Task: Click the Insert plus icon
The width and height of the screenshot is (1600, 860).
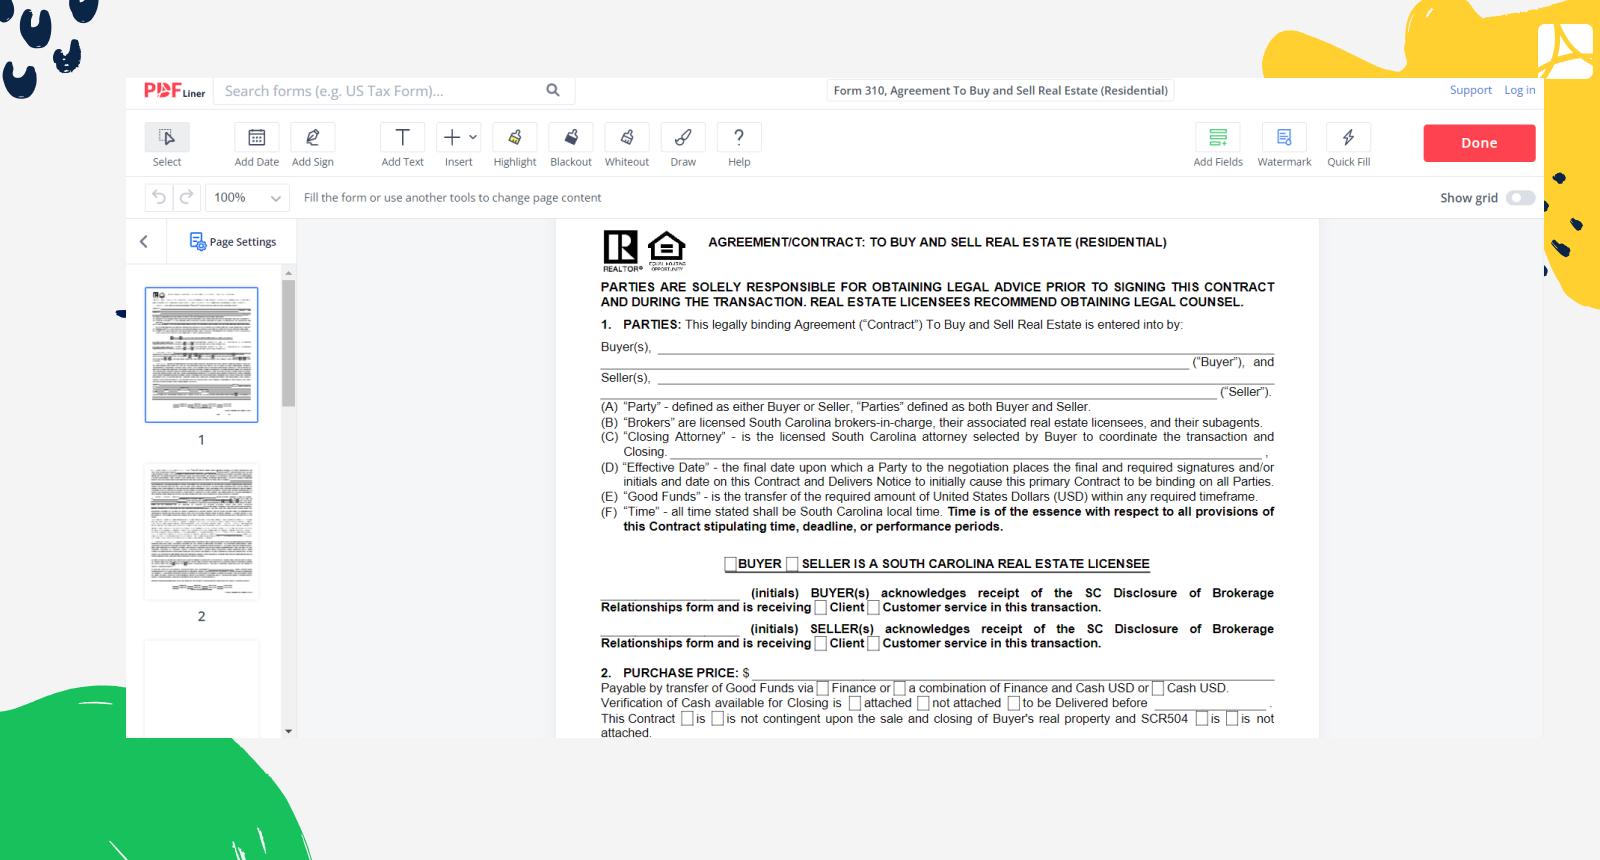Action: pyautogui.click(x=452, y=137)
